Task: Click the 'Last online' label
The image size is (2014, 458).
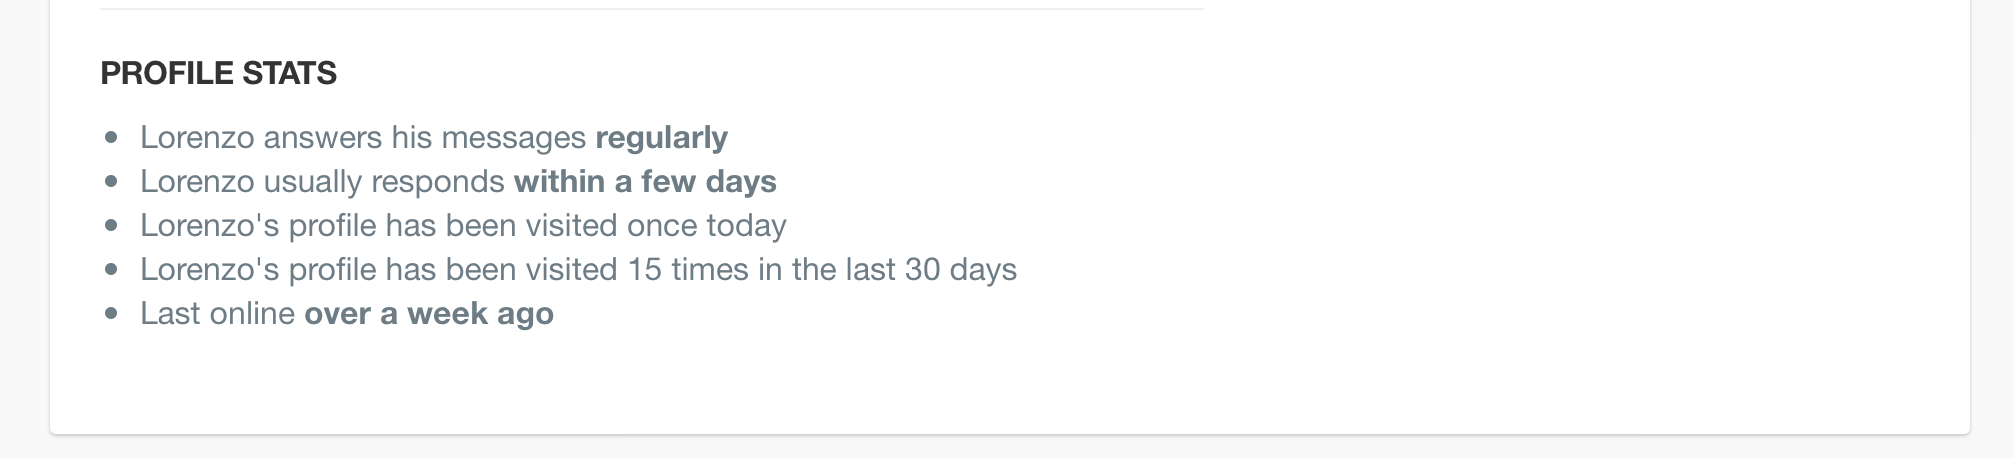Action: (x=217, y=314)
